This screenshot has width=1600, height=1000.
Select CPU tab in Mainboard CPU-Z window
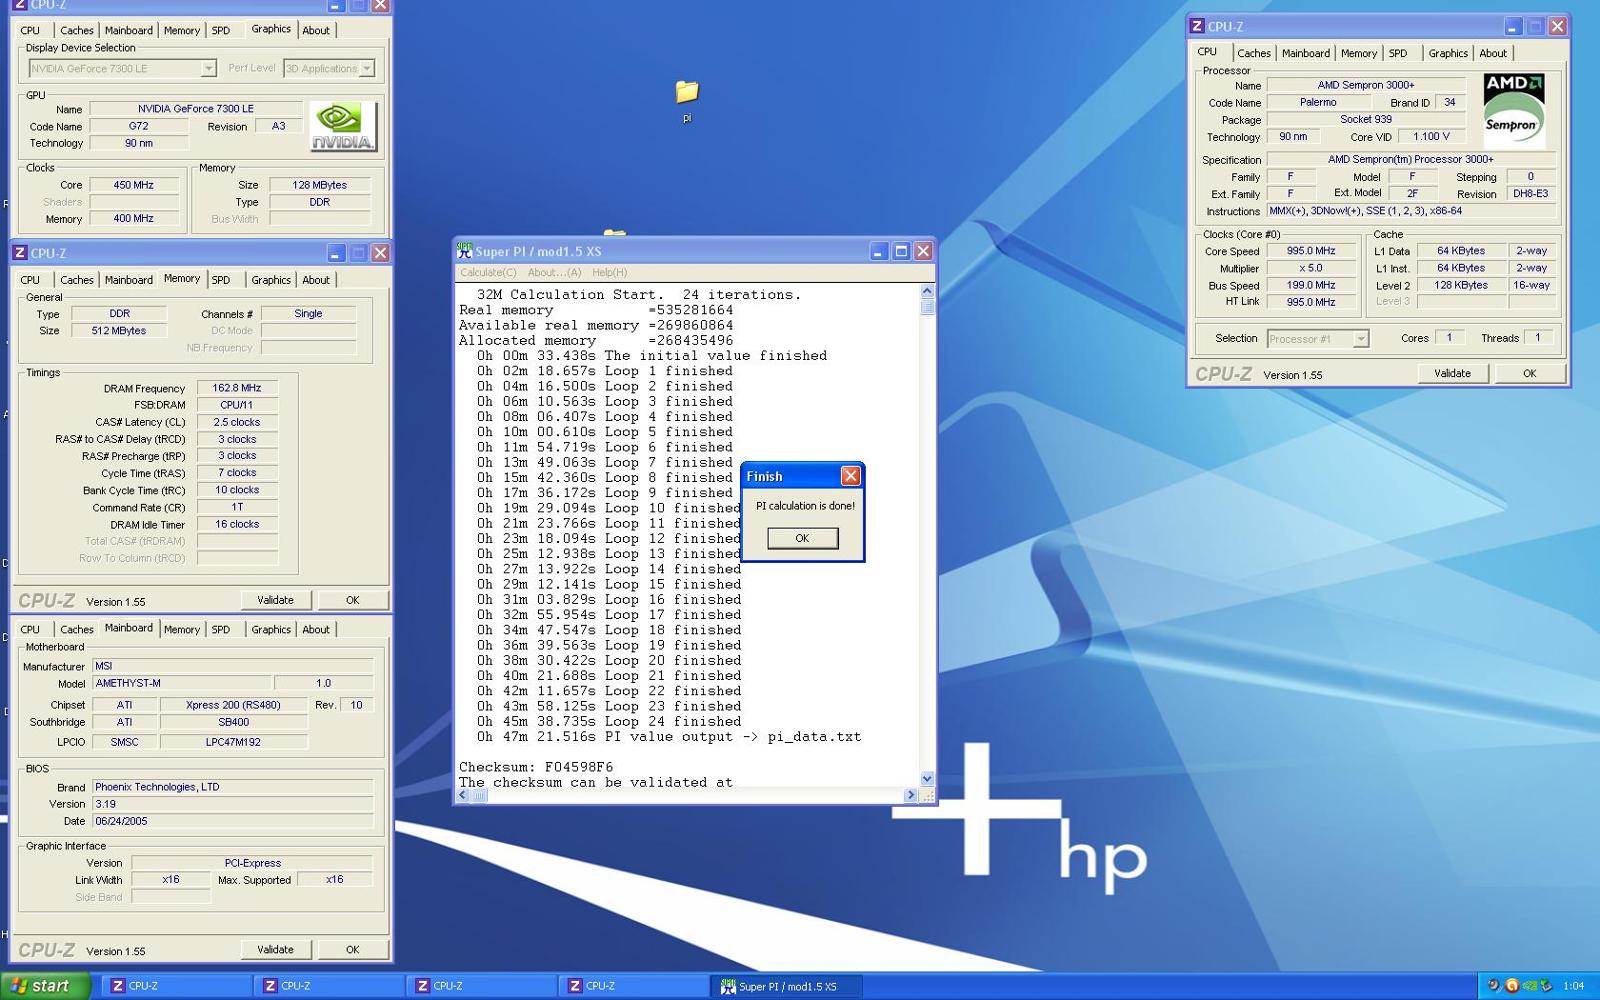tap(30, 629)
